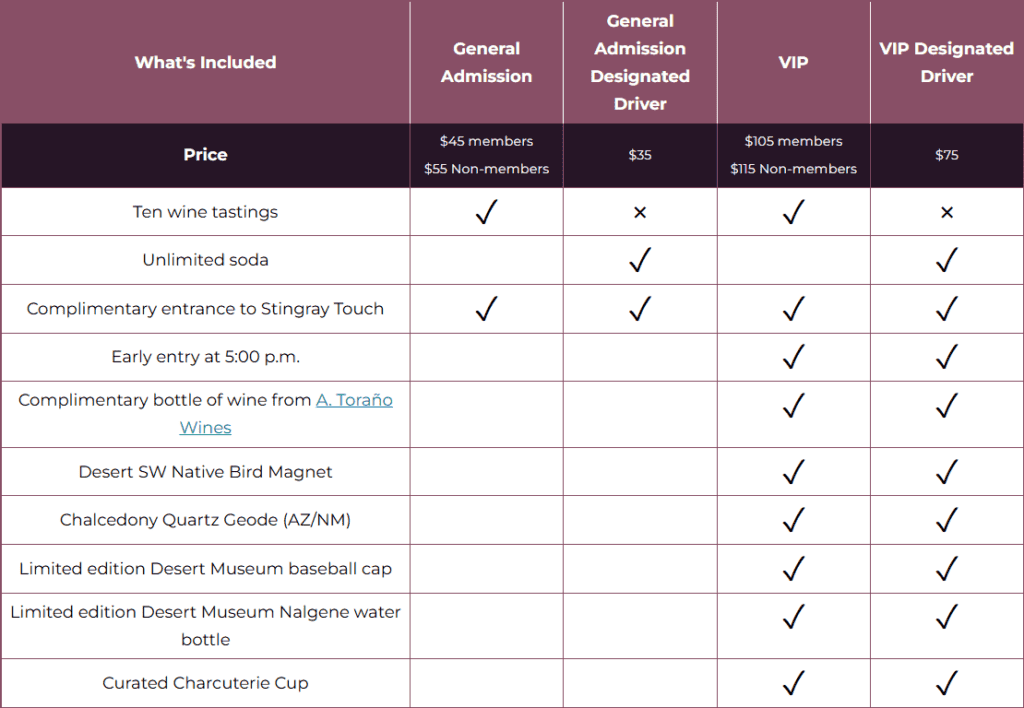Click the Desert SW Native Bird Magnet row label
The width and height of the screenshot is (1024, 708).
pos(205,472)
